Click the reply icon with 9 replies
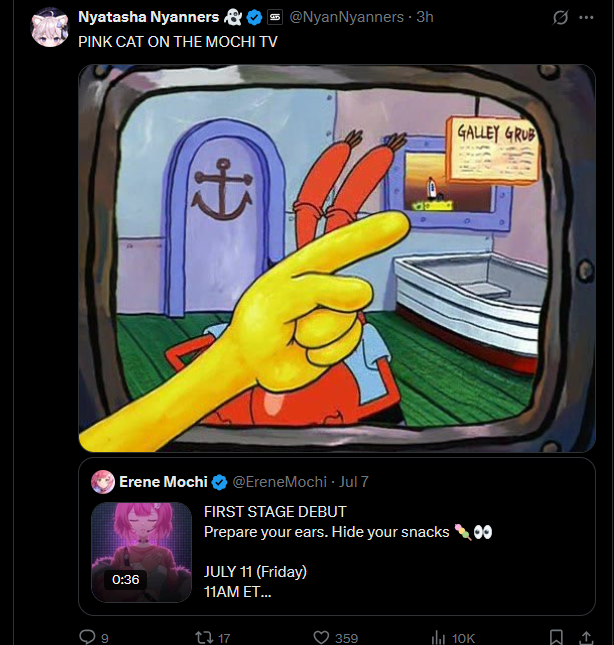The width and height of the screenshot is (614, 645). pos(87,637)
